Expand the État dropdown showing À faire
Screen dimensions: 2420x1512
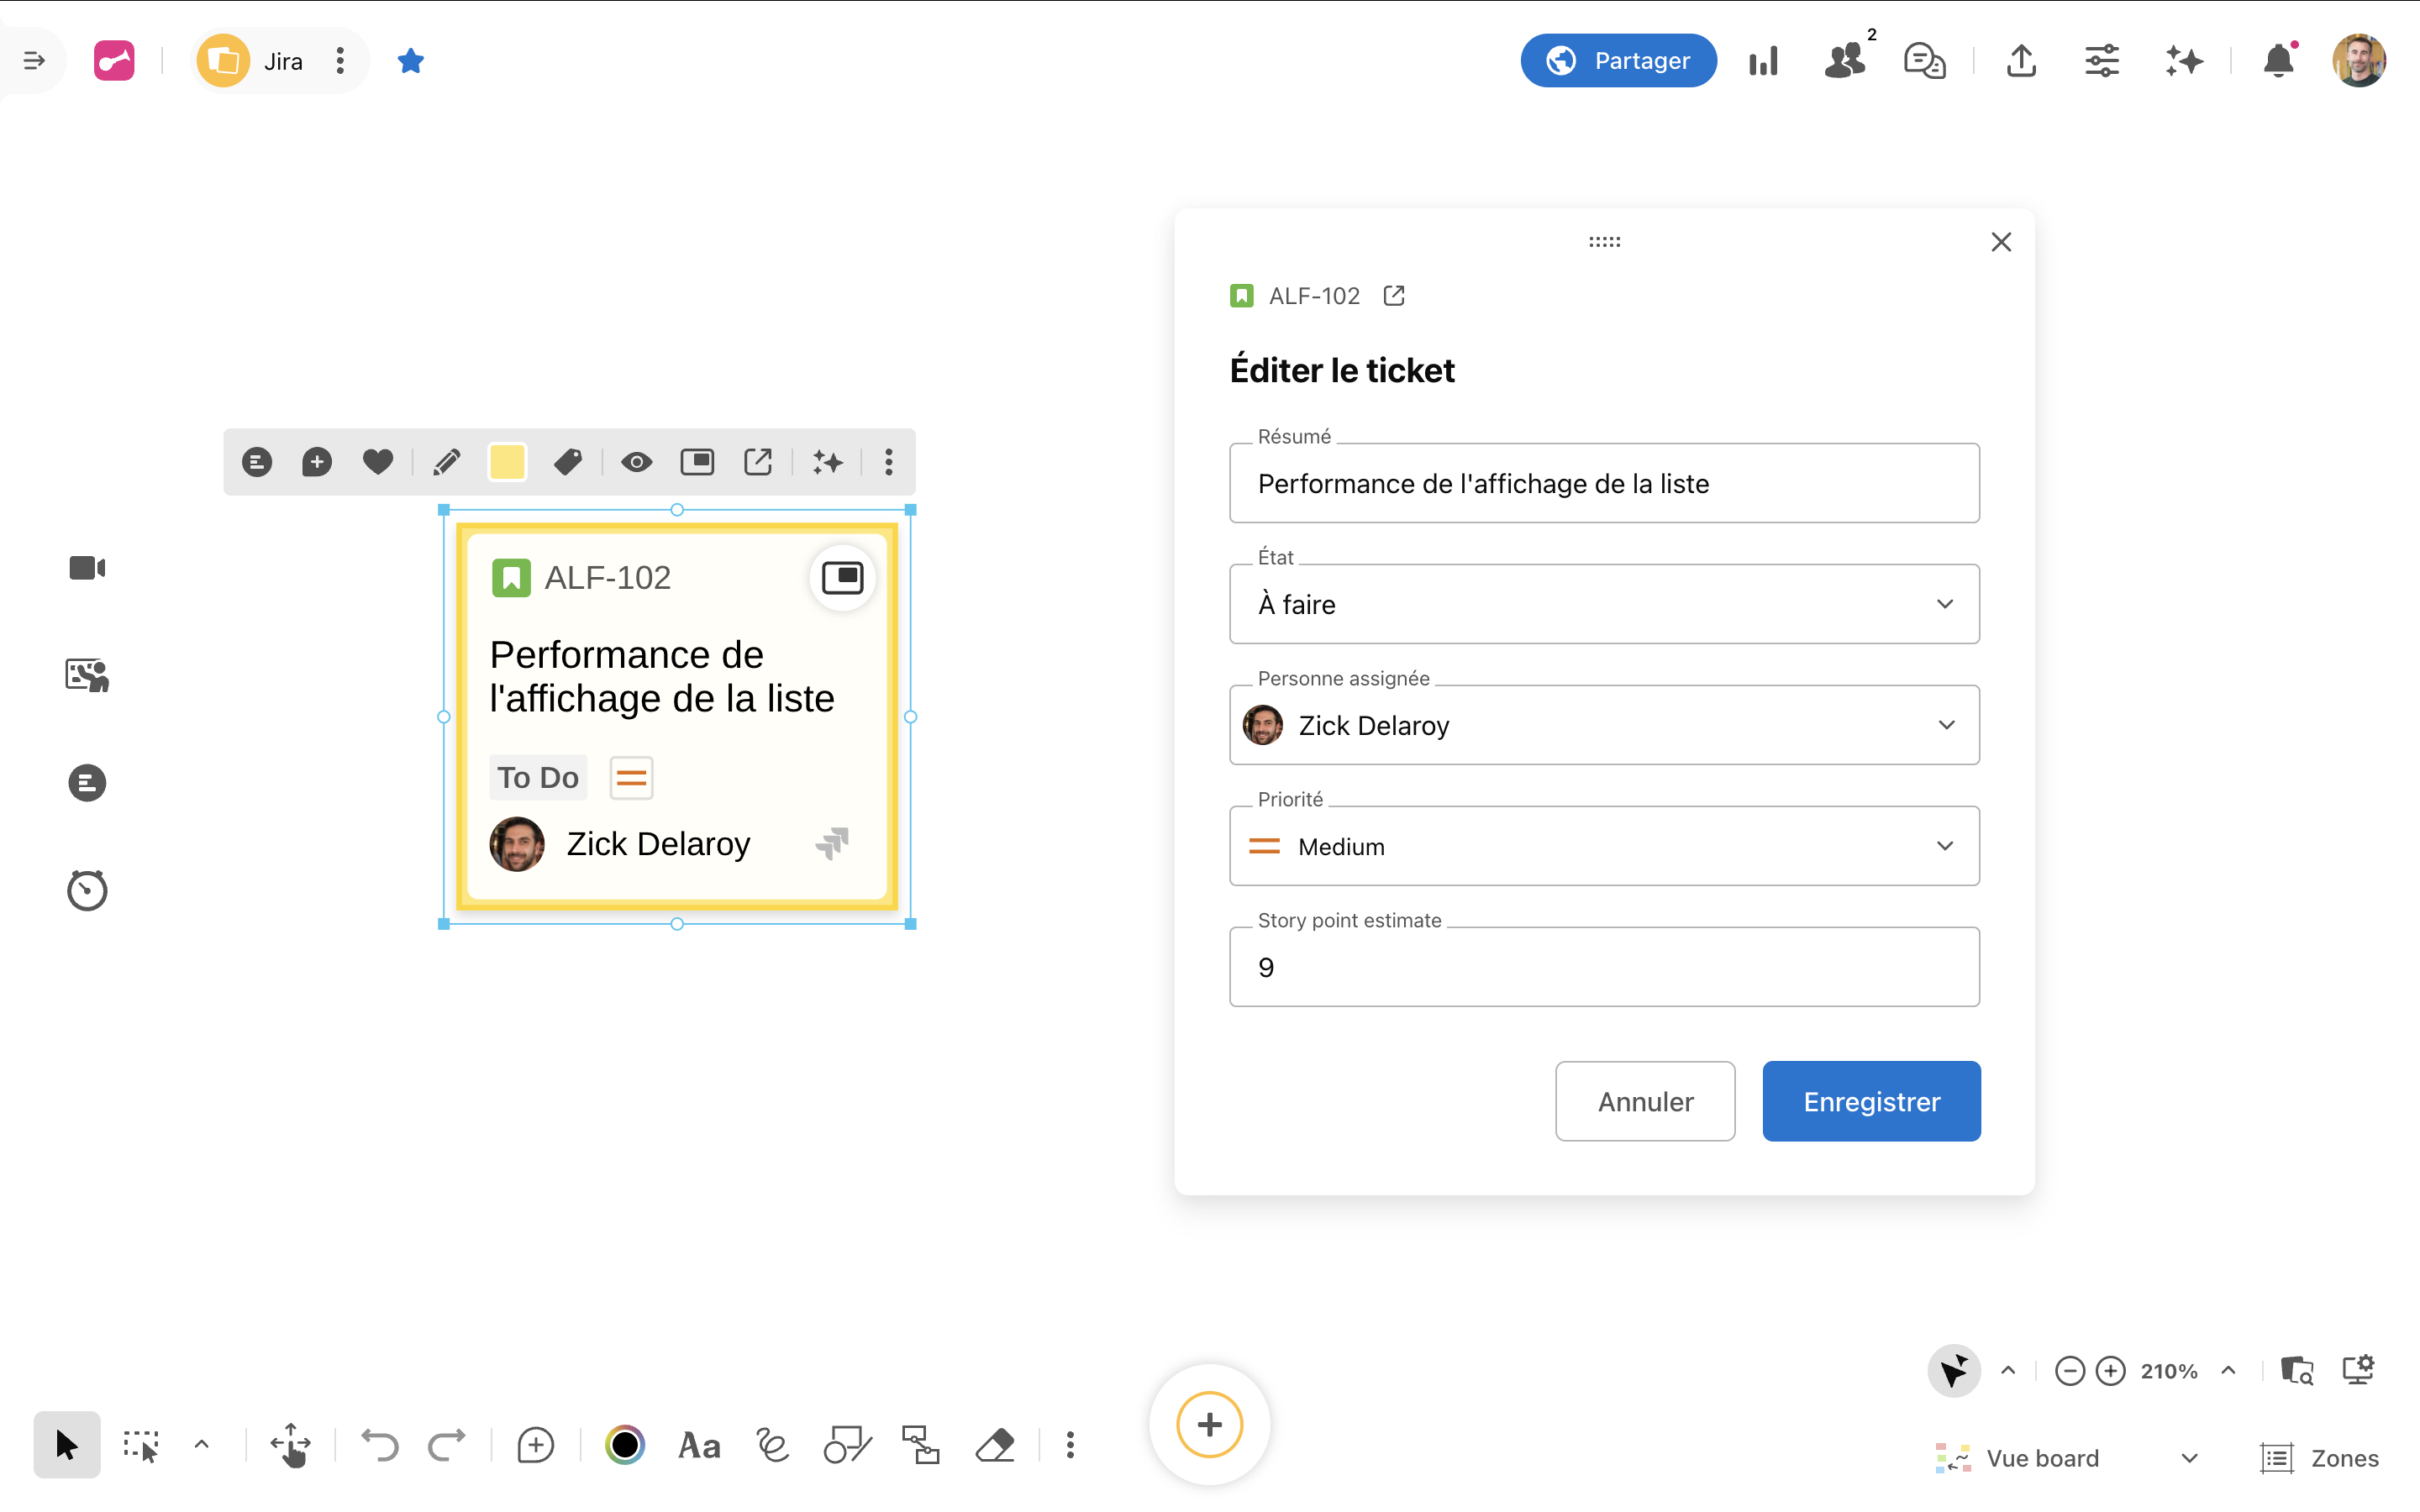[x=1603, y=604]
